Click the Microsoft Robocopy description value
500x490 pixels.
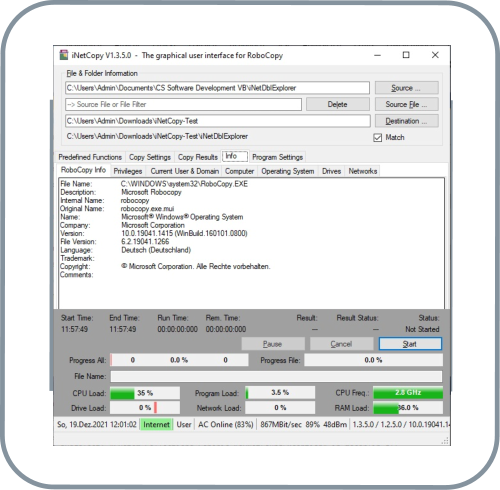[151, 192]
